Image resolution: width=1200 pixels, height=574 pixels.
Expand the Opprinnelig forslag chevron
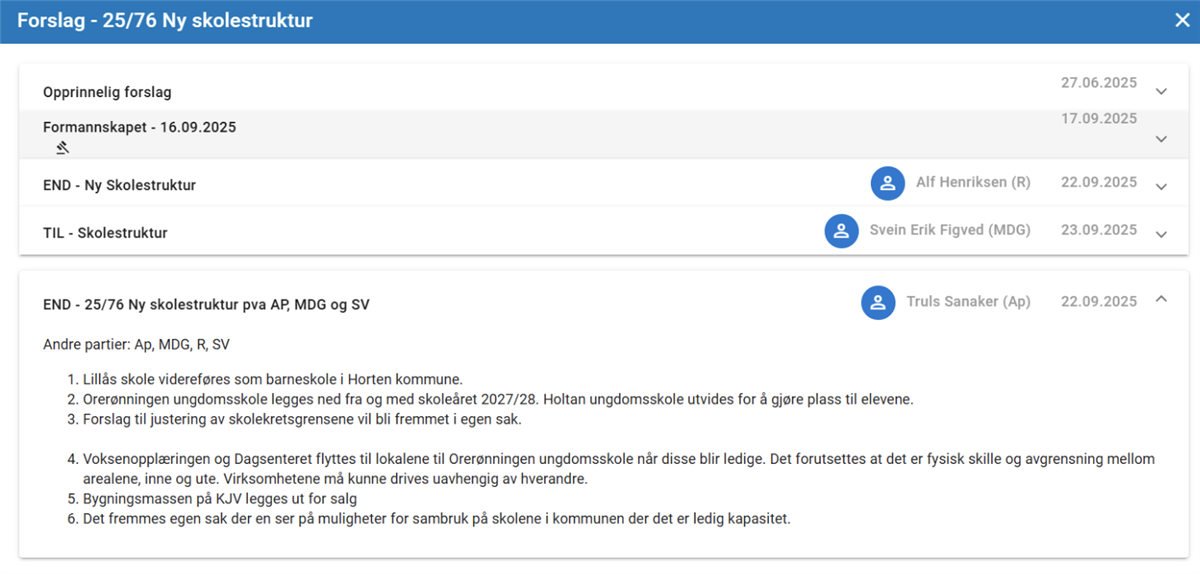click(x=1161, y=91)
